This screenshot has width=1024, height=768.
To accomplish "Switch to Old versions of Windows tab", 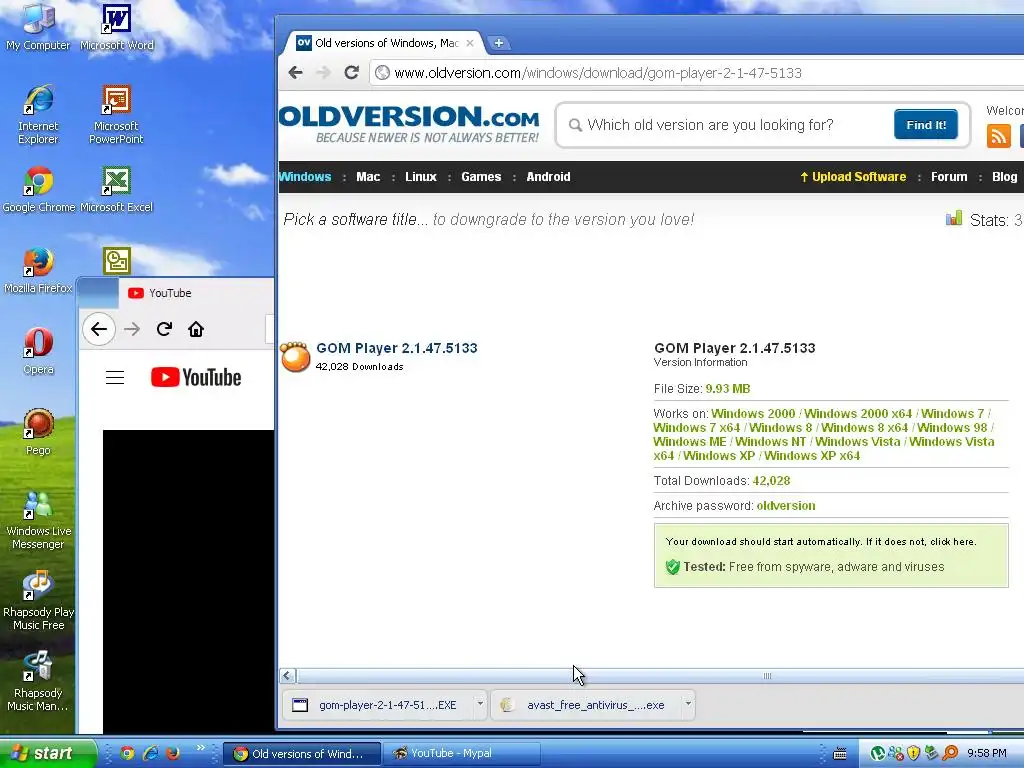I will 384,43.
